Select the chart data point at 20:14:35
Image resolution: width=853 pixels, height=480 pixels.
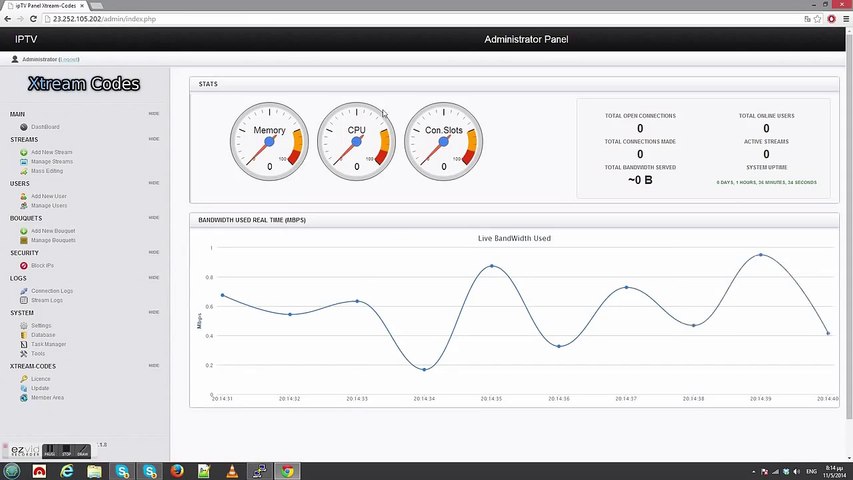pos(492,266)
